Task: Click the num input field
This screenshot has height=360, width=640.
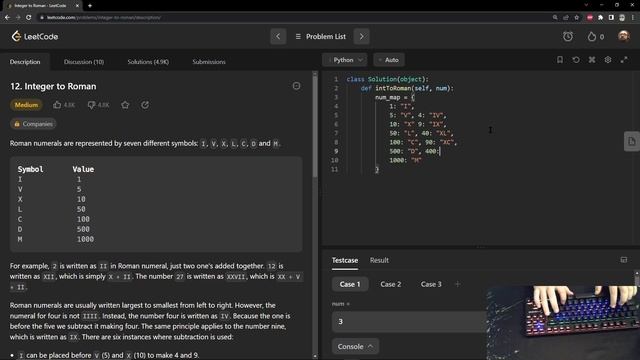Action: point(409,322)
